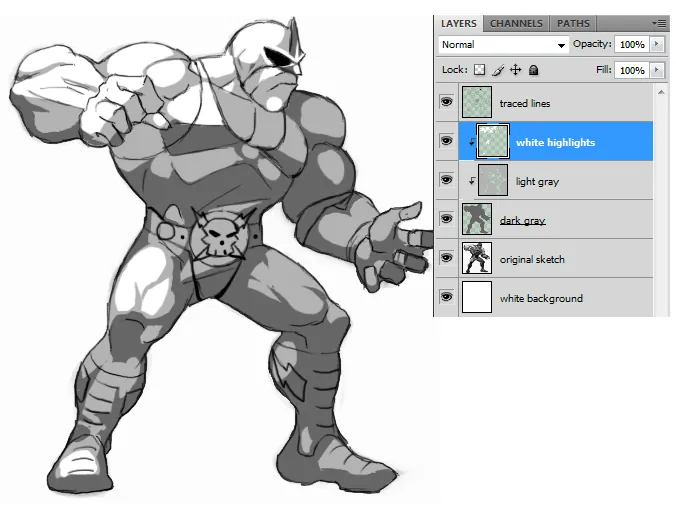The height and width of the screenshot is (510, 676).
Task: Open the Fill slider arrow
Action: point(657,70)
